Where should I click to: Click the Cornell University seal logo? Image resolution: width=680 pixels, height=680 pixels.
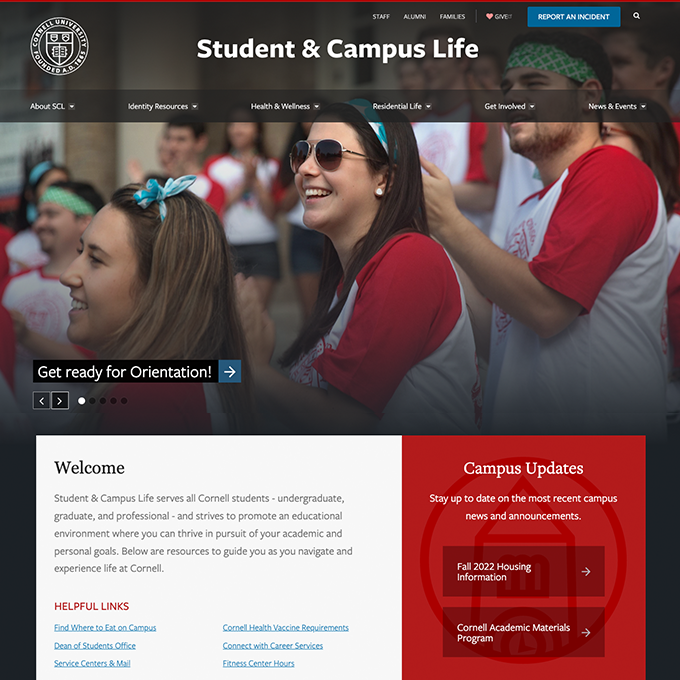(x=59, y=46)
